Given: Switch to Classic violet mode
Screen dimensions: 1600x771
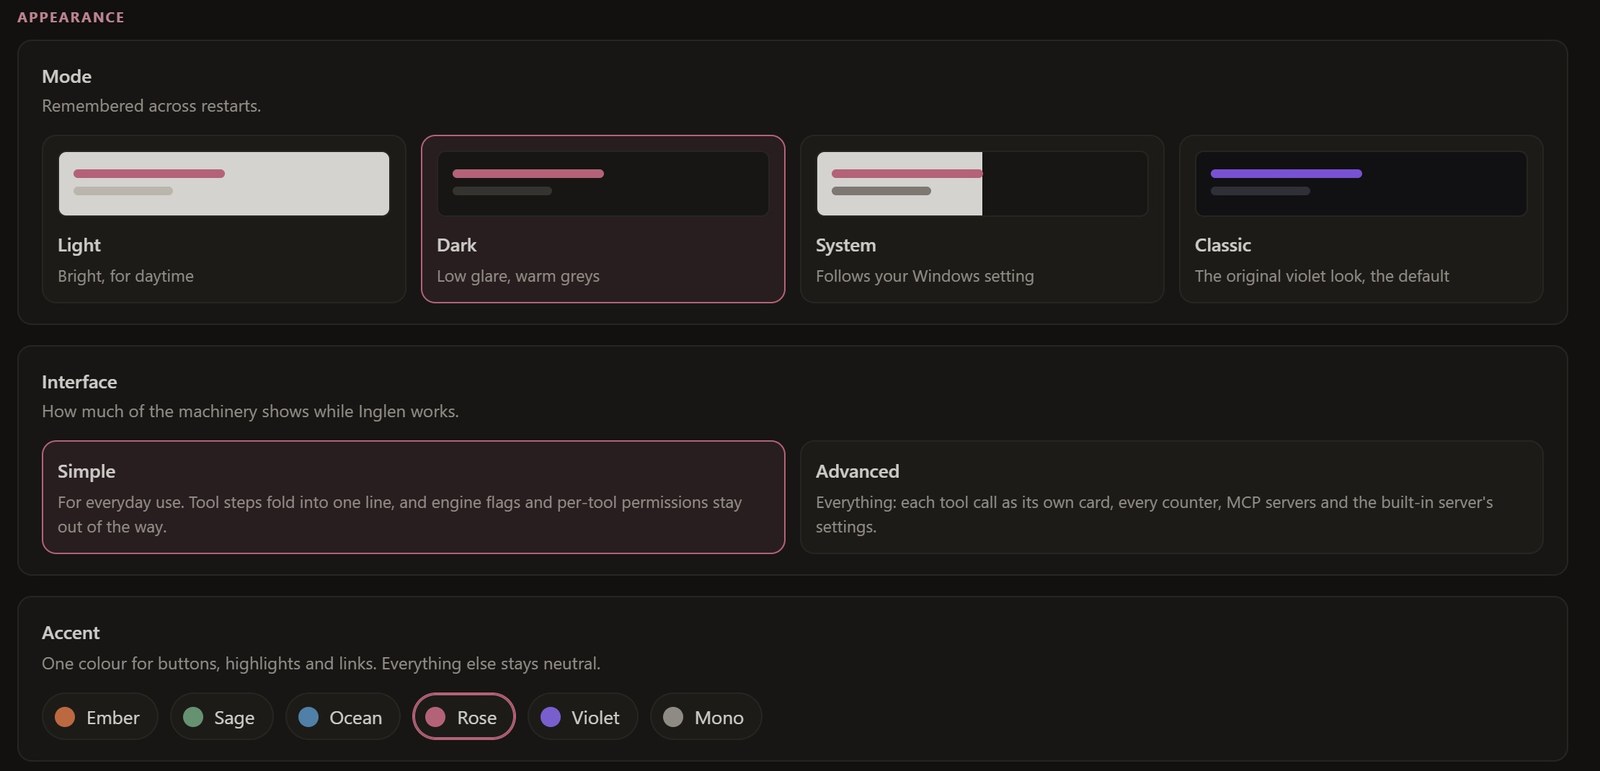Looking at the screenshot, I should point(1361,219).
